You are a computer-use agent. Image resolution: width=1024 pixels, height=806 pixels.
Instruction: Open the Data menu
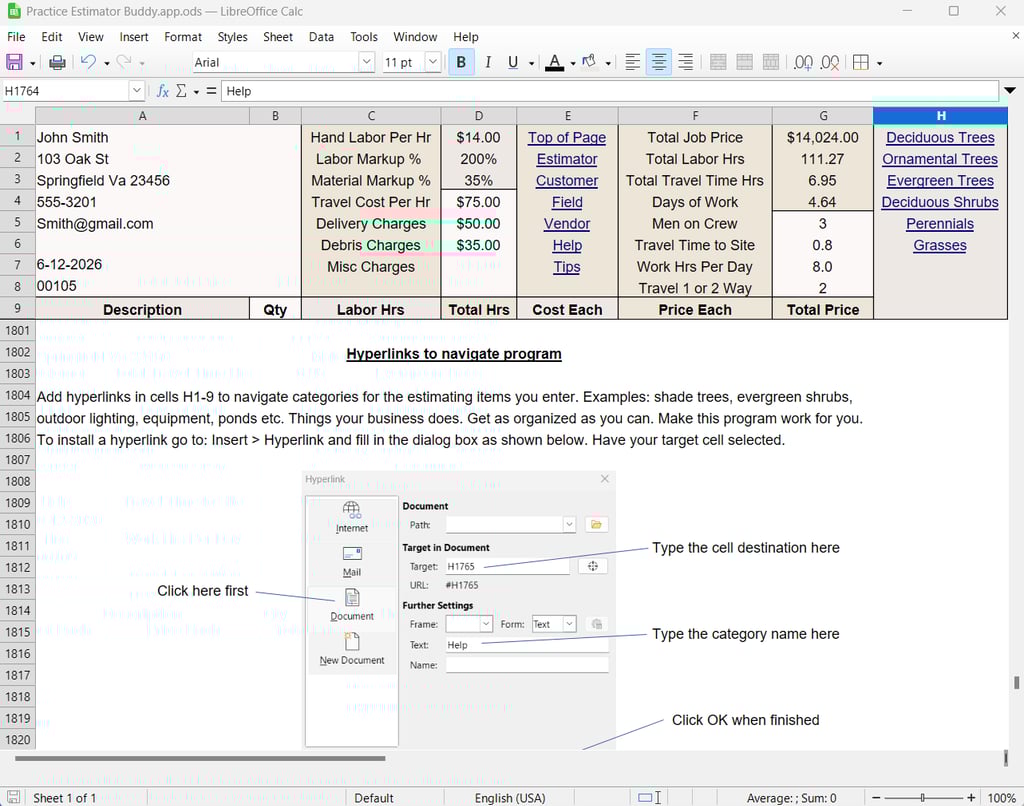coord(320,37)
